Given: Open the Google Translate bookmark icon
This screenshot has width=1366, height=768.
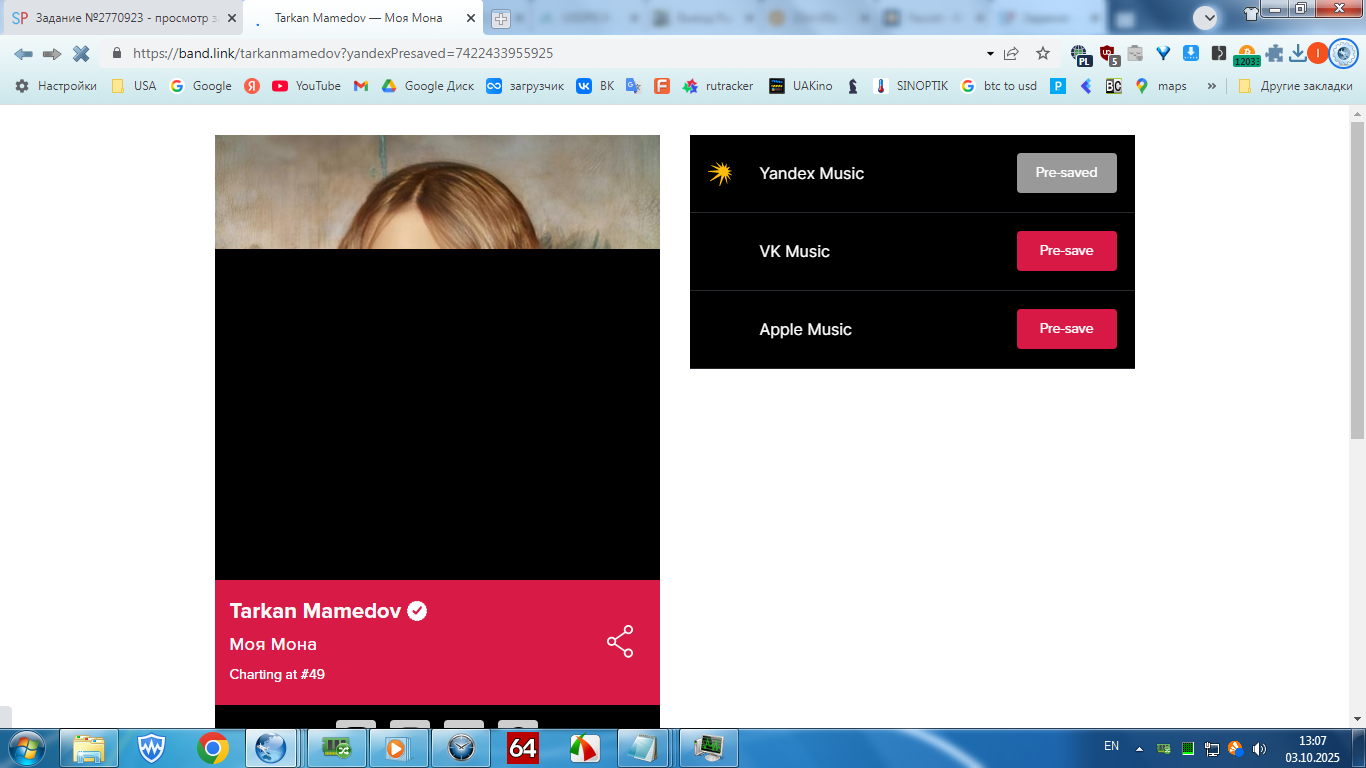Looking at the screenshot, I should pyautogui.click(x=633, y=86).
